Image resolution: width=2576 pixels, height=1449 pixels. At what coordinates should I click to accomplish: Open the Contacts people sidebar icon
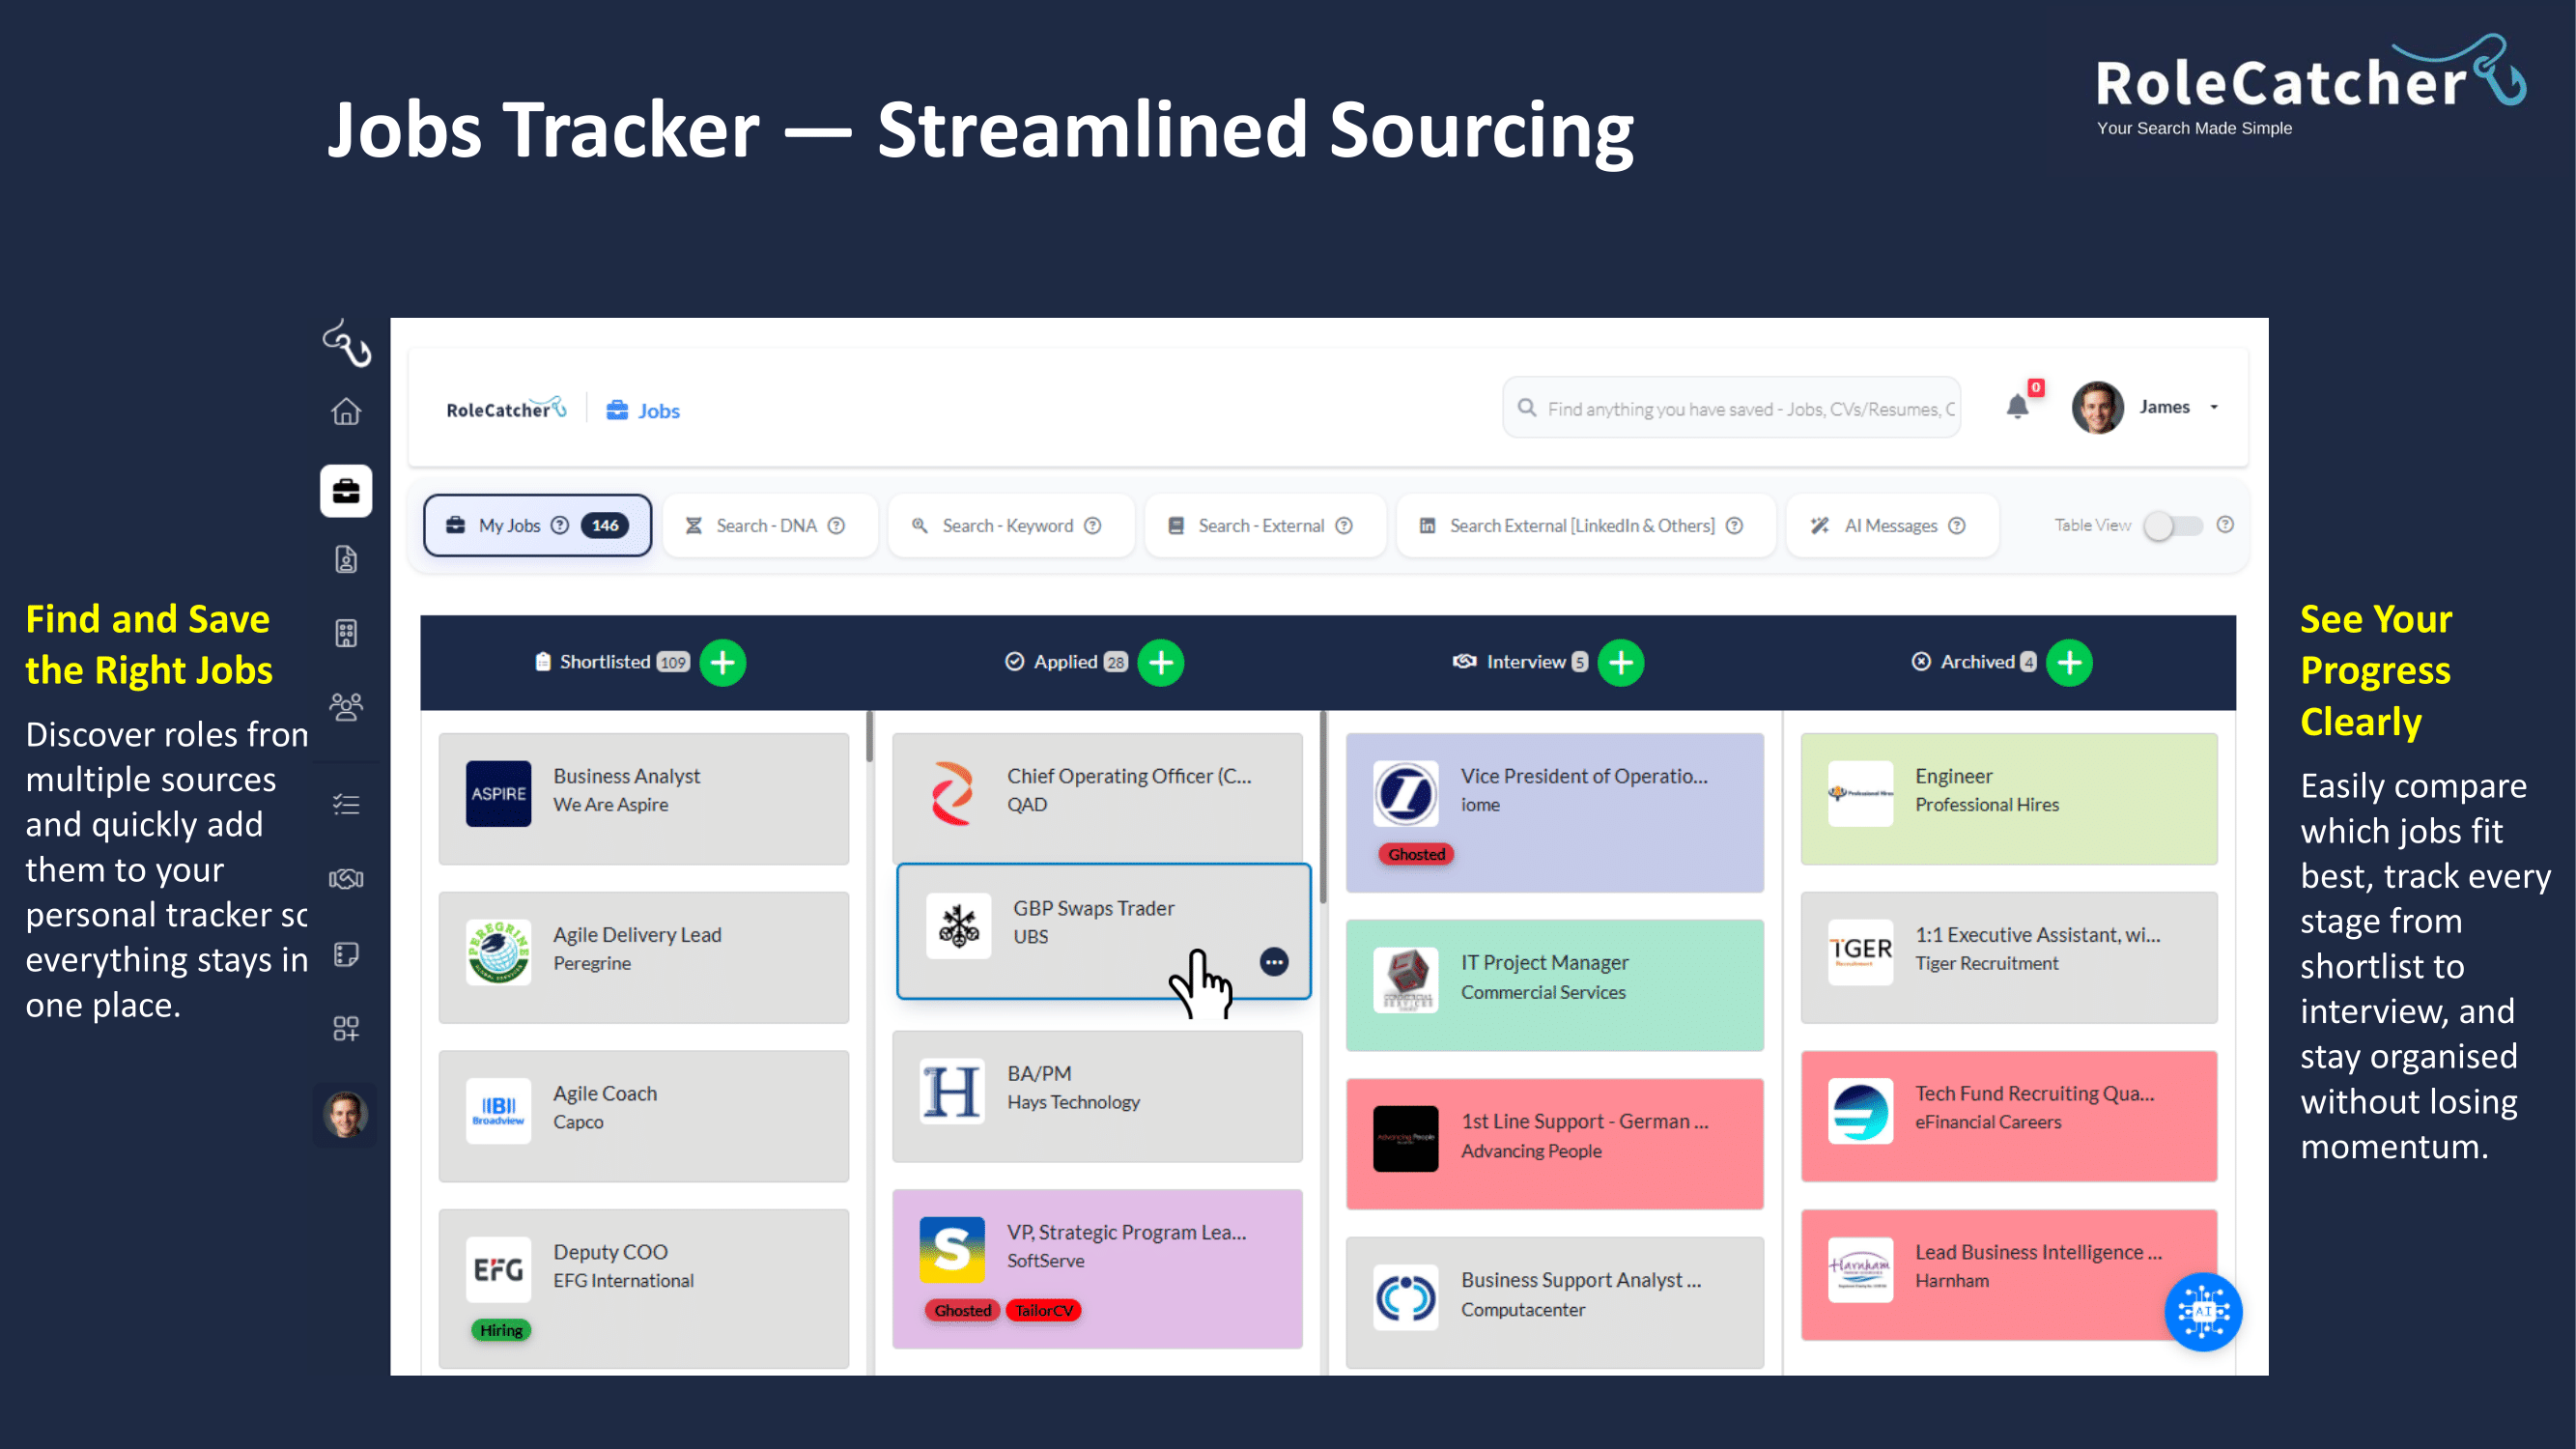346,707
